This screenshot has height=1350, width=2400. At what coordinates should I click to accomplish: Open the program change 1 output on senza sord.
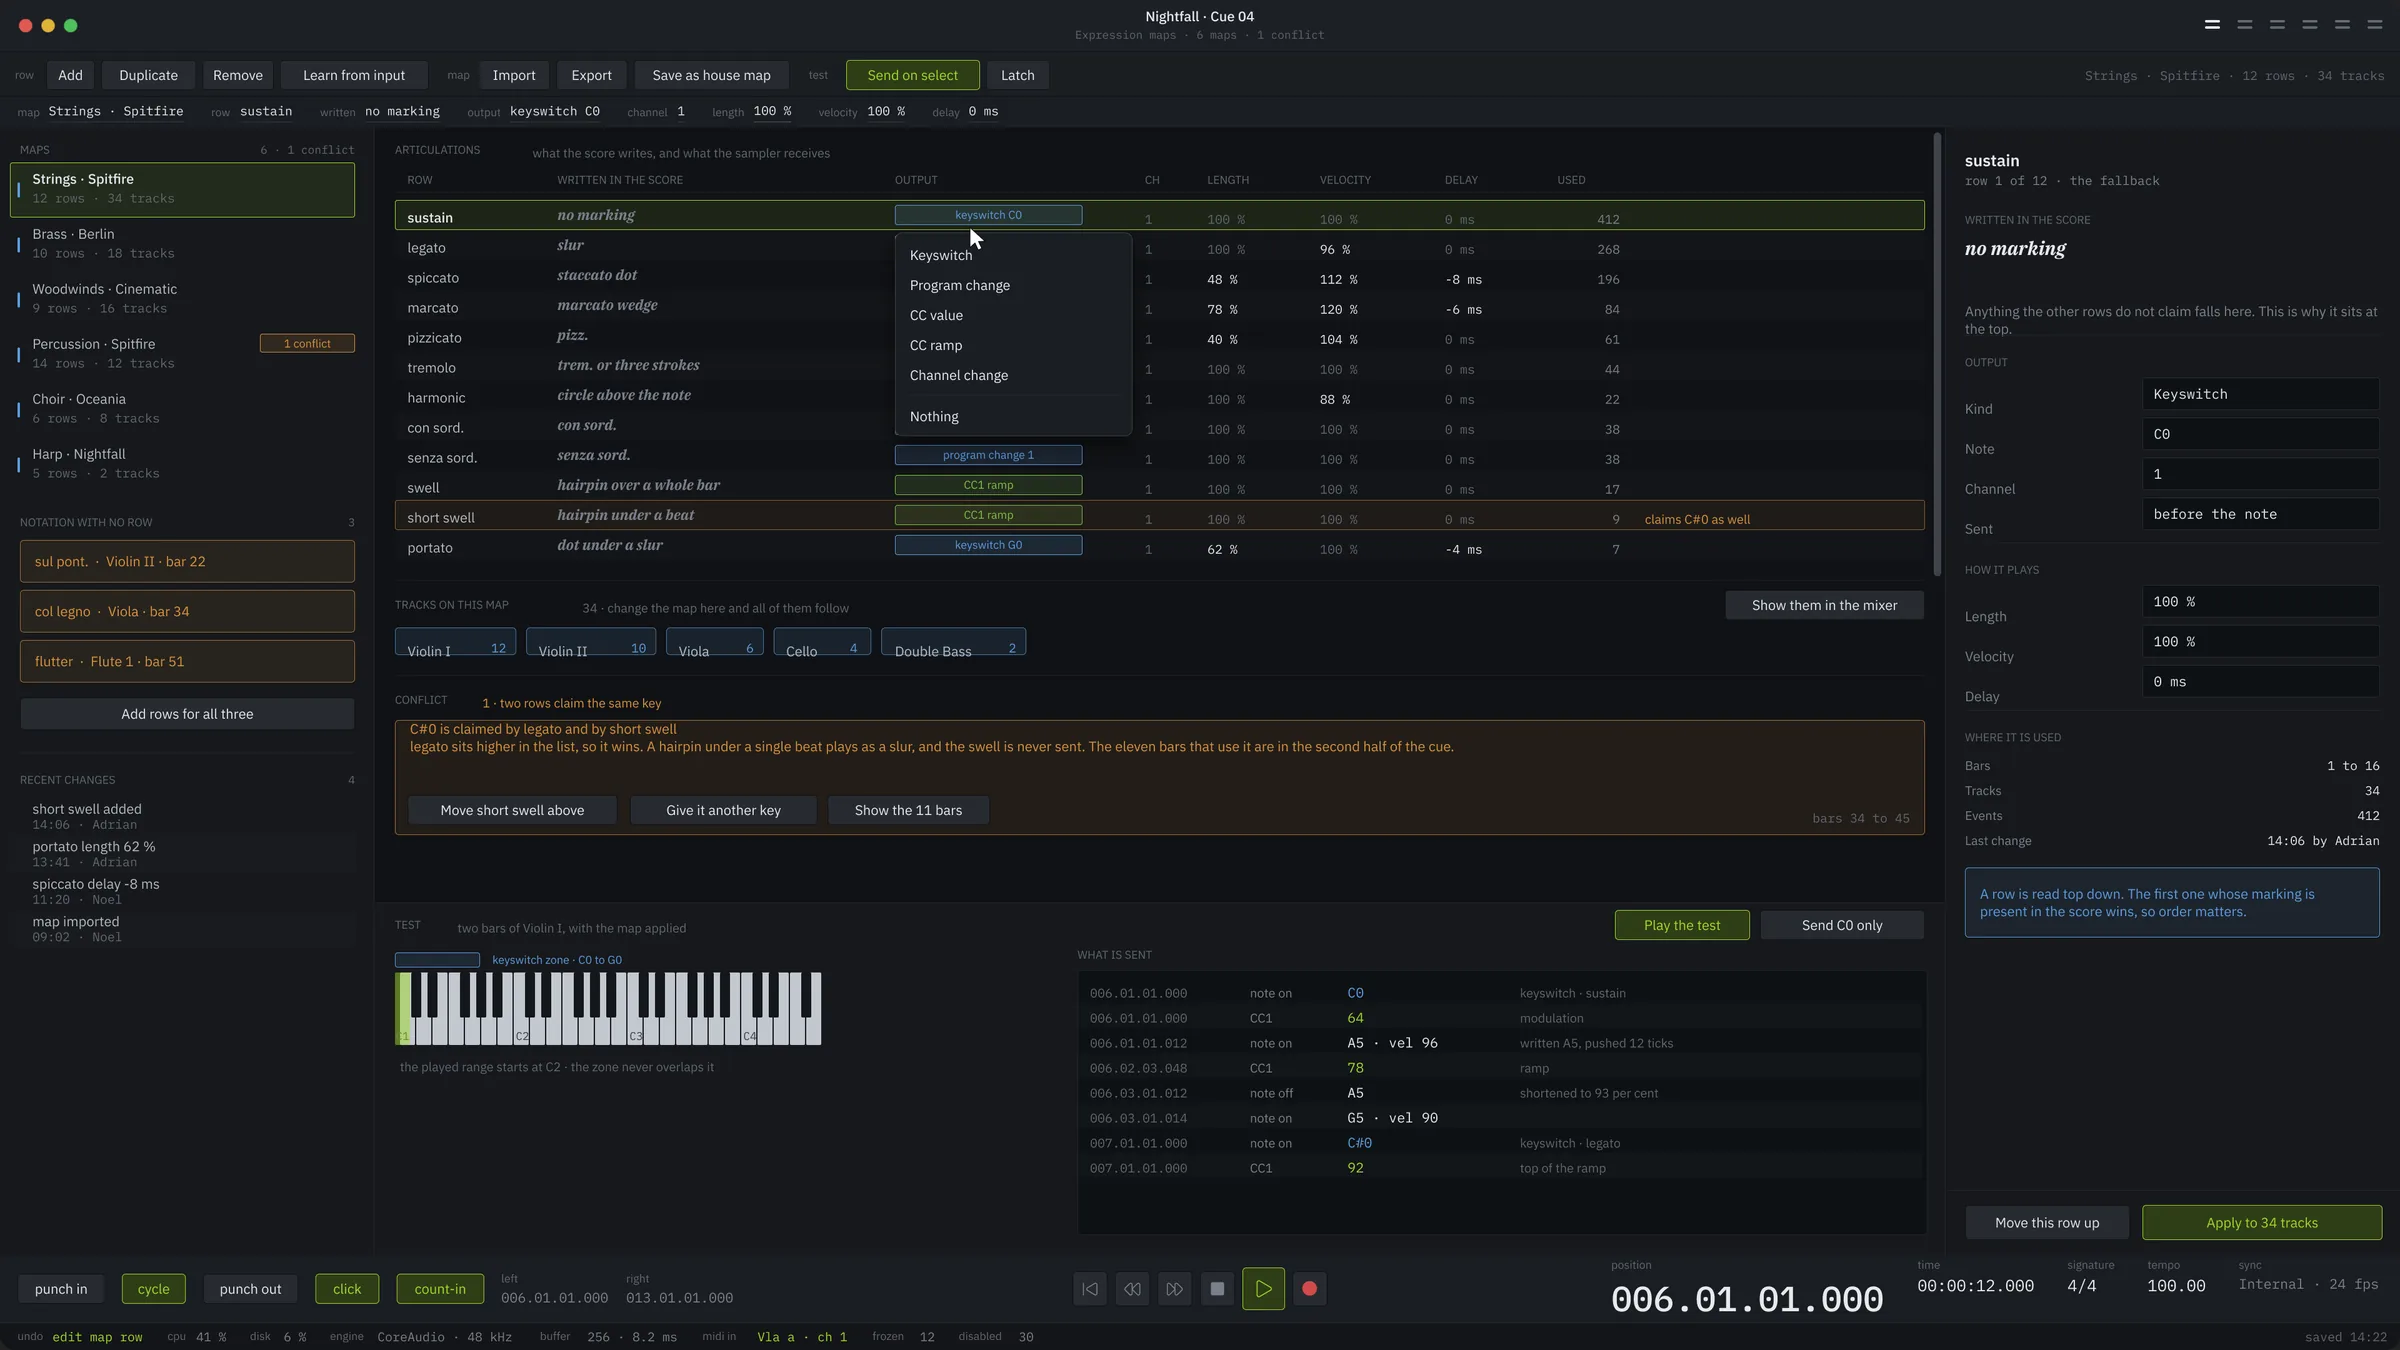click(988, 455)
